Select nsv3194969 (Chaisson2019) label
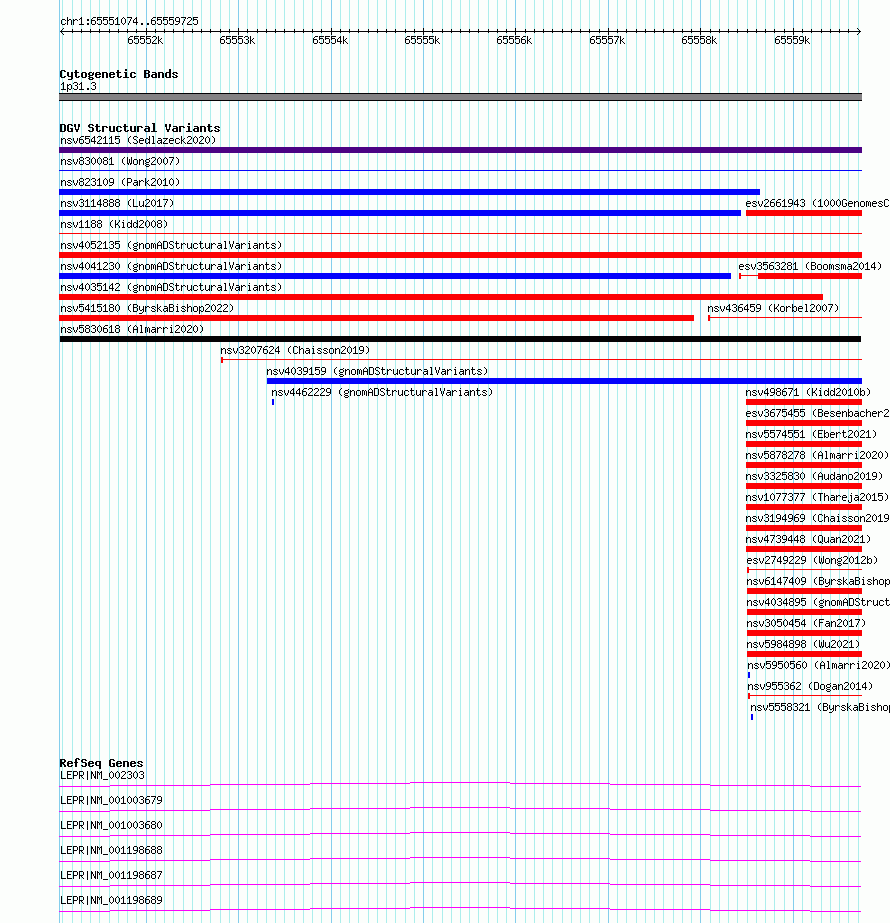This screenshot has width=890, height=923. [818, 518]
